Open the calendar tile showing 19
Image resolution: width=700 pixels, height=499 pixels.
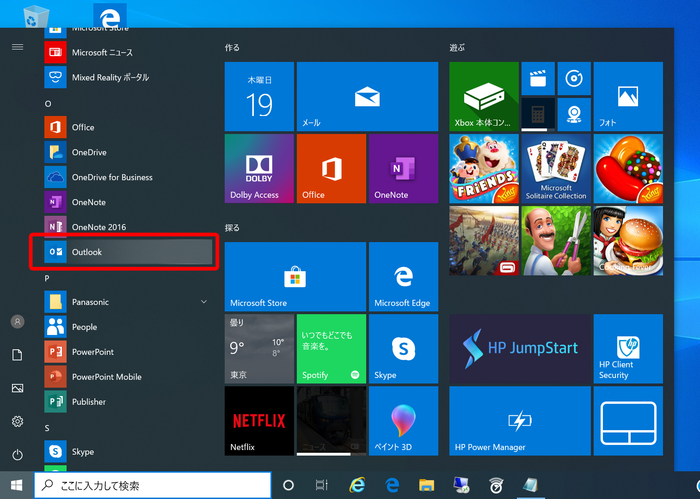pyautogui.click(x=259, y=96)
